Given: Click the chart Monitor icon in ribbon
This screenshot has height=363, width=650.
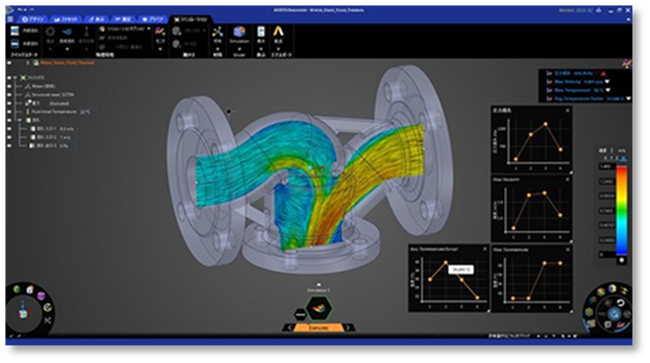Looking at the screenshot, I should pos(160,31).
